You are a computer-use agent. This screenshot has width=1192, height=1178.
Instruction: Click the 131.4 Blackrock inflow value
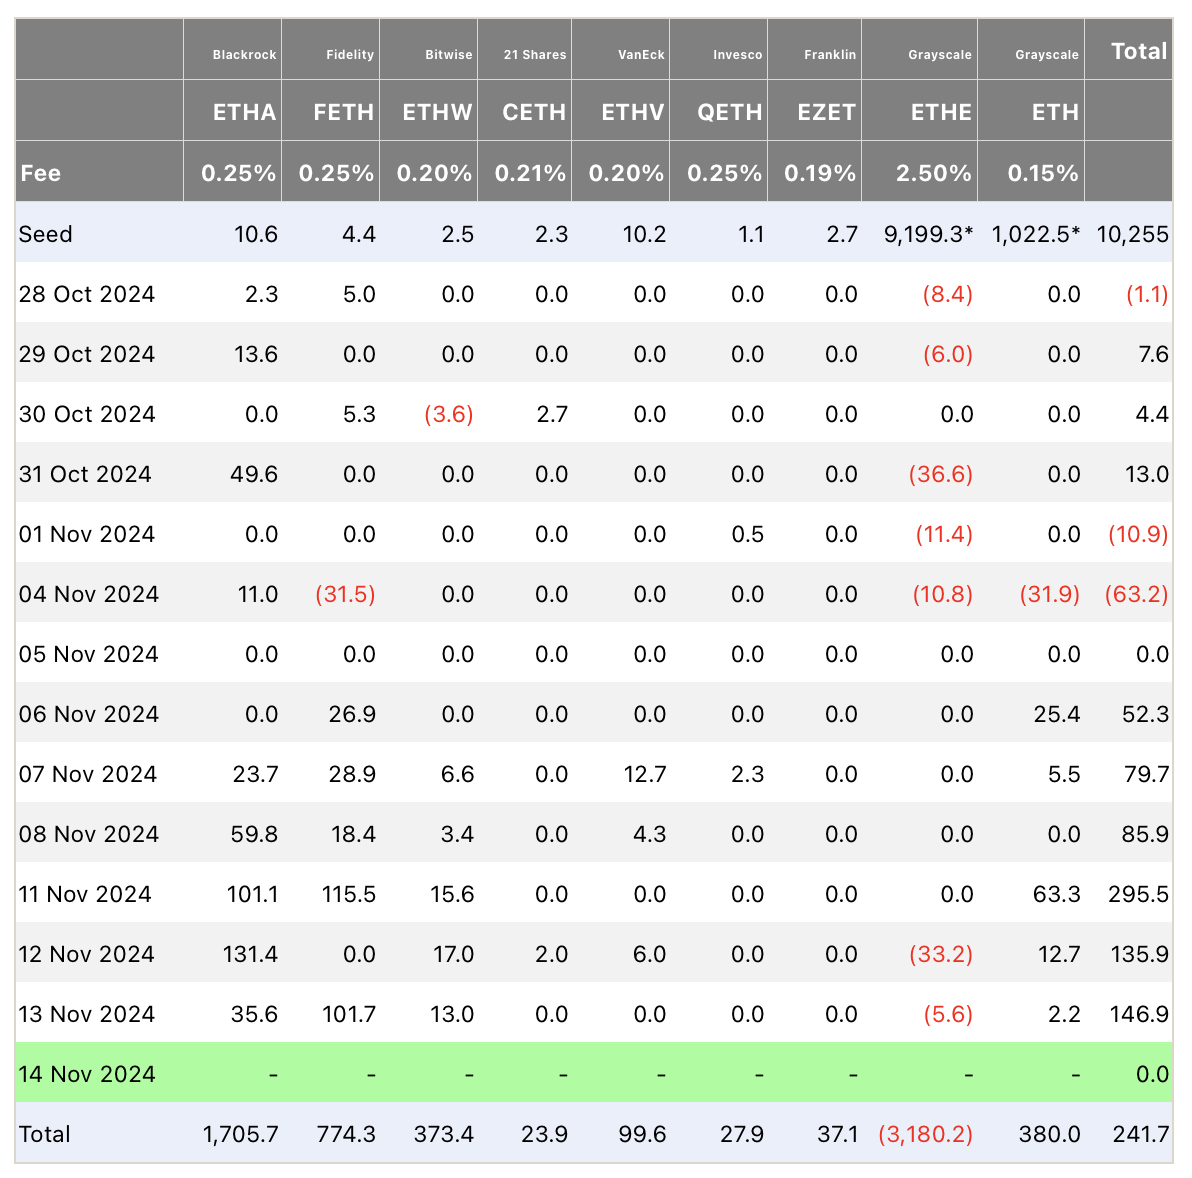pyautogui.click(x=250, y=955)
